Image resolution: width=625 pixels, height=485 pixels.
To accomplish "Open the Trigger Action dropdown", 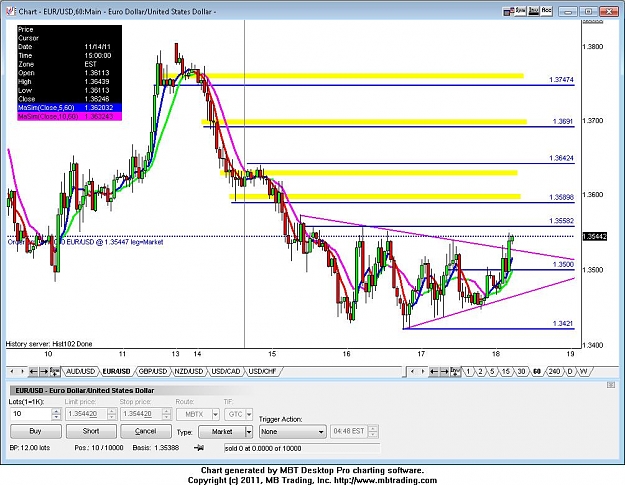I will click(292, 432).
